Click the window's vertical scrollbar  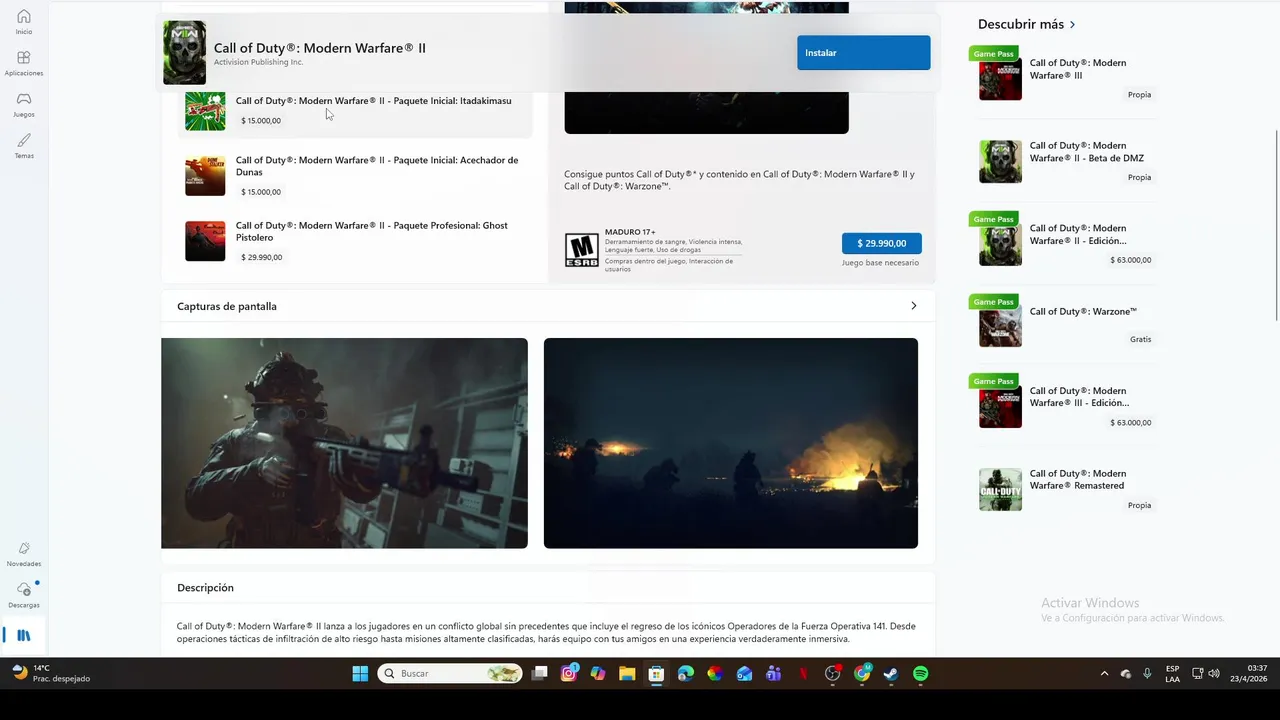tap(1275, 225)
